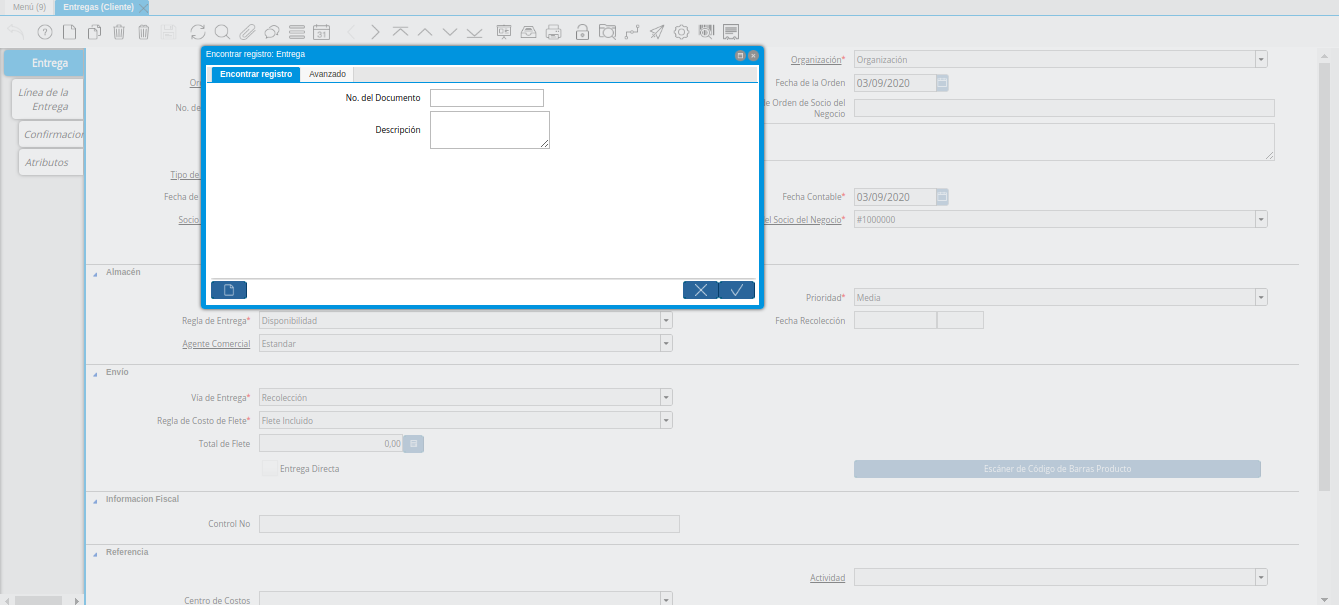Image resolution: width=1339 pixels, height=605 pixels.
Task: Refresh the record using the circular arrows icon
Action: [x=198, y=32]
